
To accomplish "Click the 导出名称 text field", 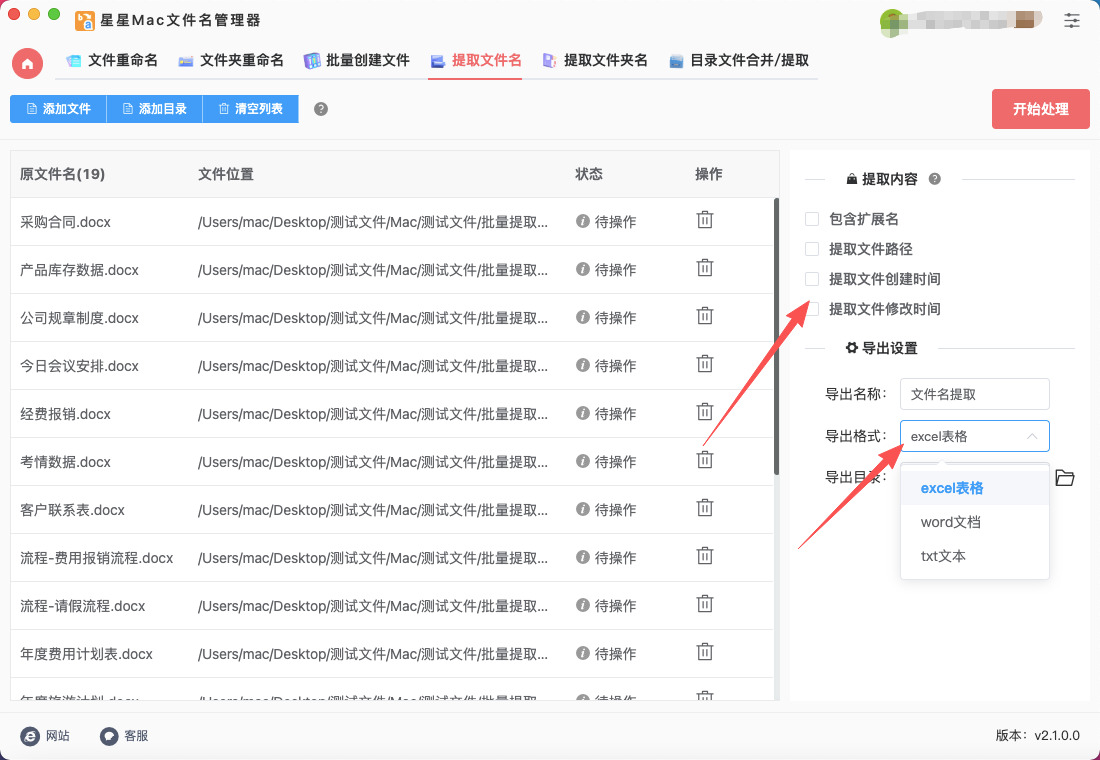I will [974, 394].
